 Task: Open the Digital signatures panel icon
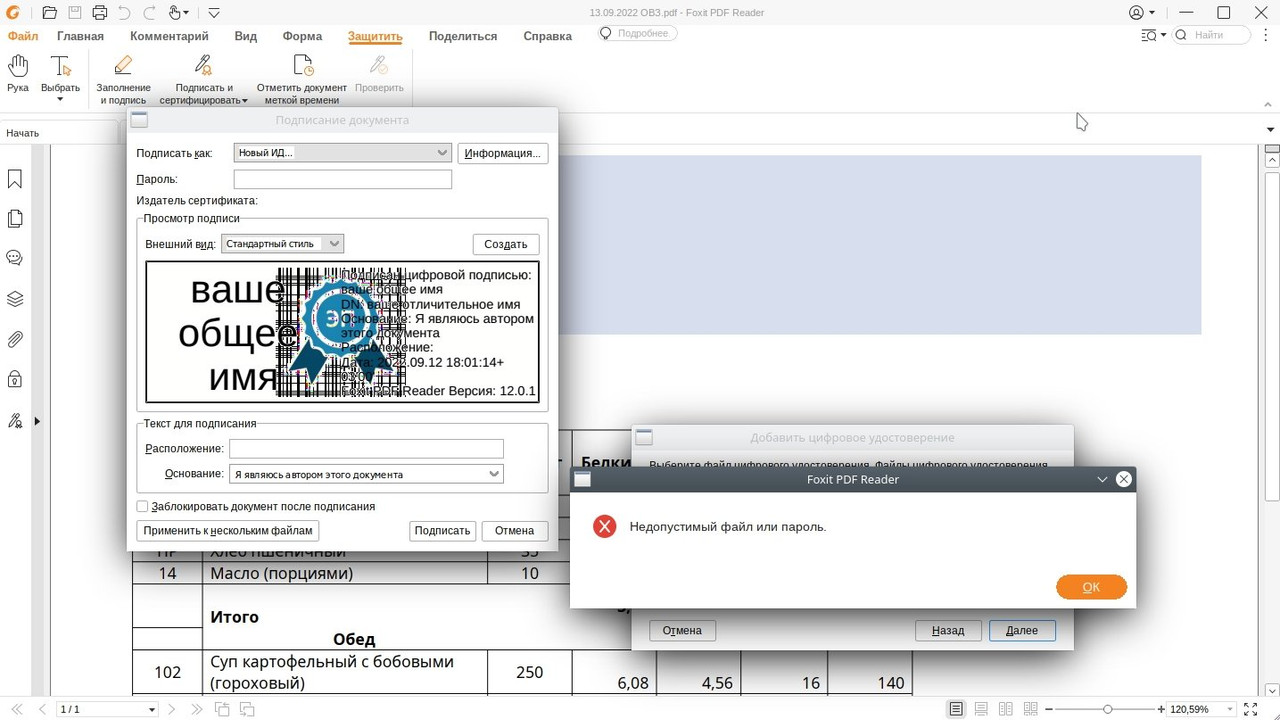(15, 421)
